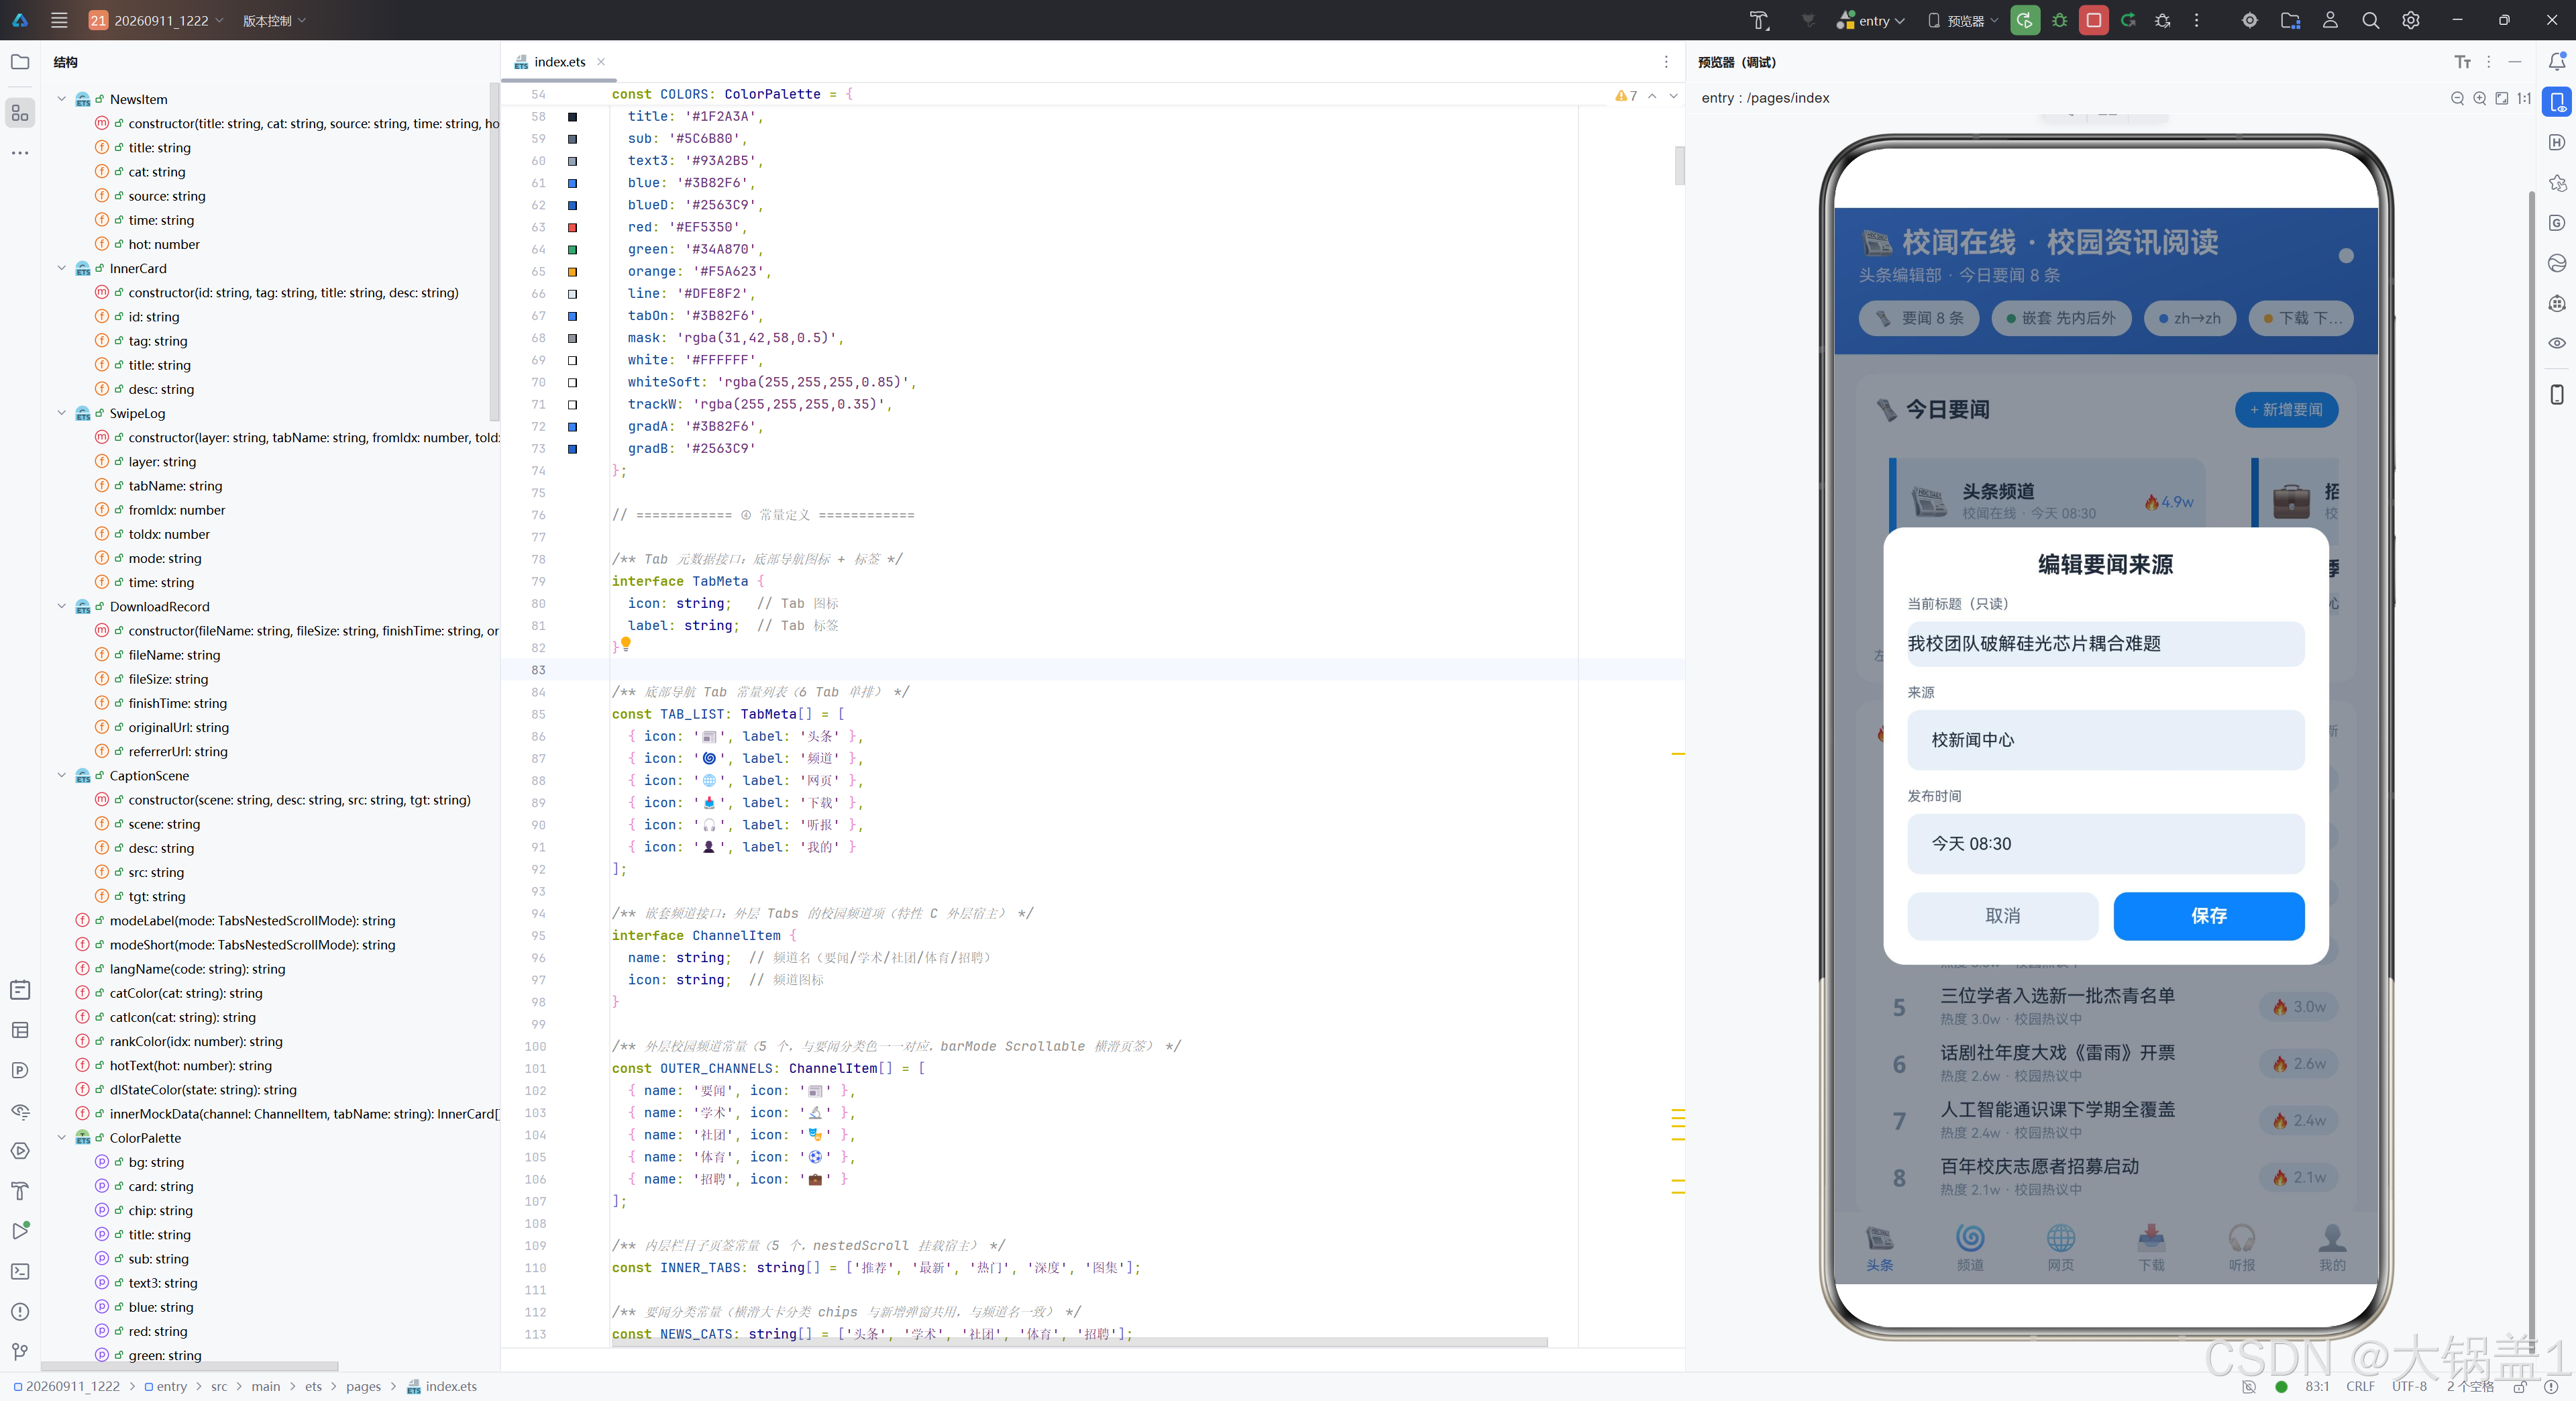Attach debugger using the bug-with-arrow icon

pos(2162,20)
